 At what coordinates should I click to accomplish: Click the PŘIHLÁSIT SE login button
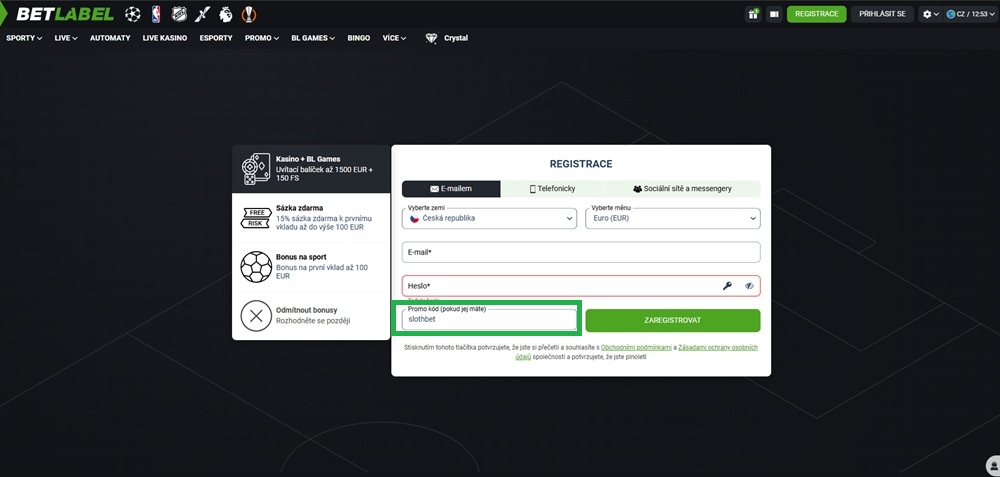[x=882, y=14]
